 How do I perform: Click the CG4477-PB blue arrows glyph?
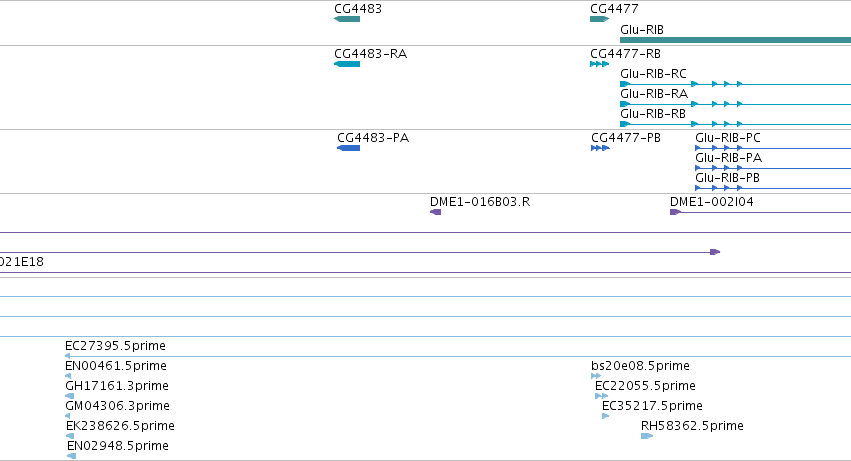[x=600, y=148]
